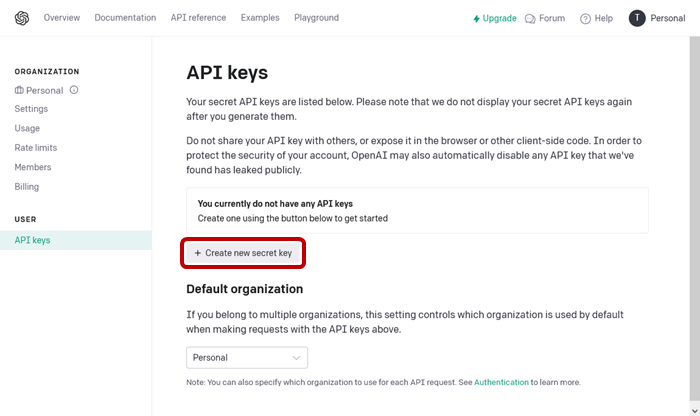The image size is (700, 416).
Task: Create a new secret key
Action: 244,254
